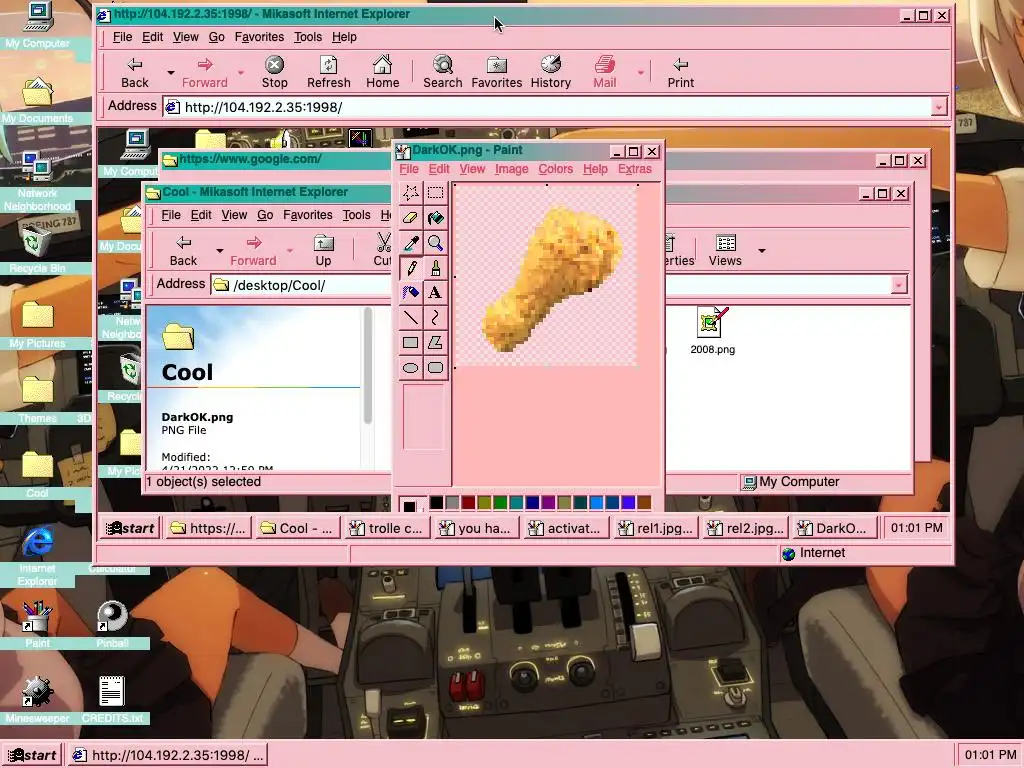Open the File menu in Paint
1024x768 pixels.
point(409,169)
